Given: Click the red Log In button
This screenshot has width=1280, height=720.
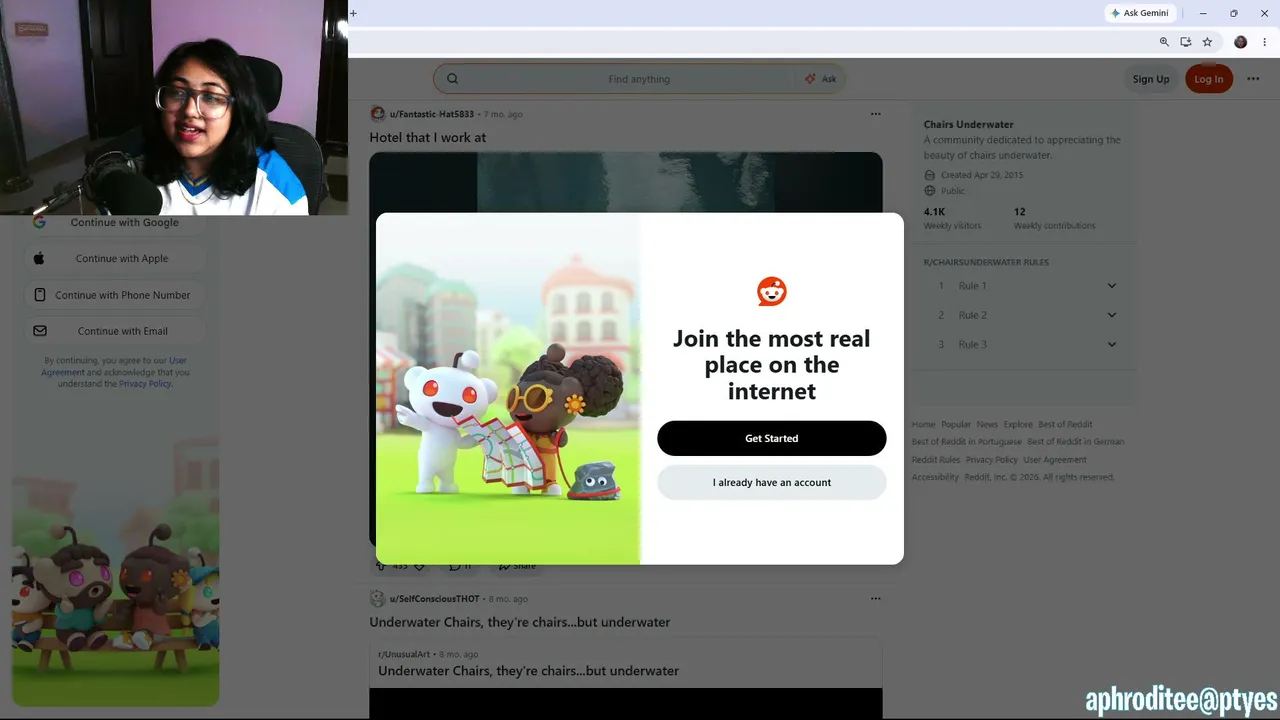Looking at the screenshot, I should 1208,79.
